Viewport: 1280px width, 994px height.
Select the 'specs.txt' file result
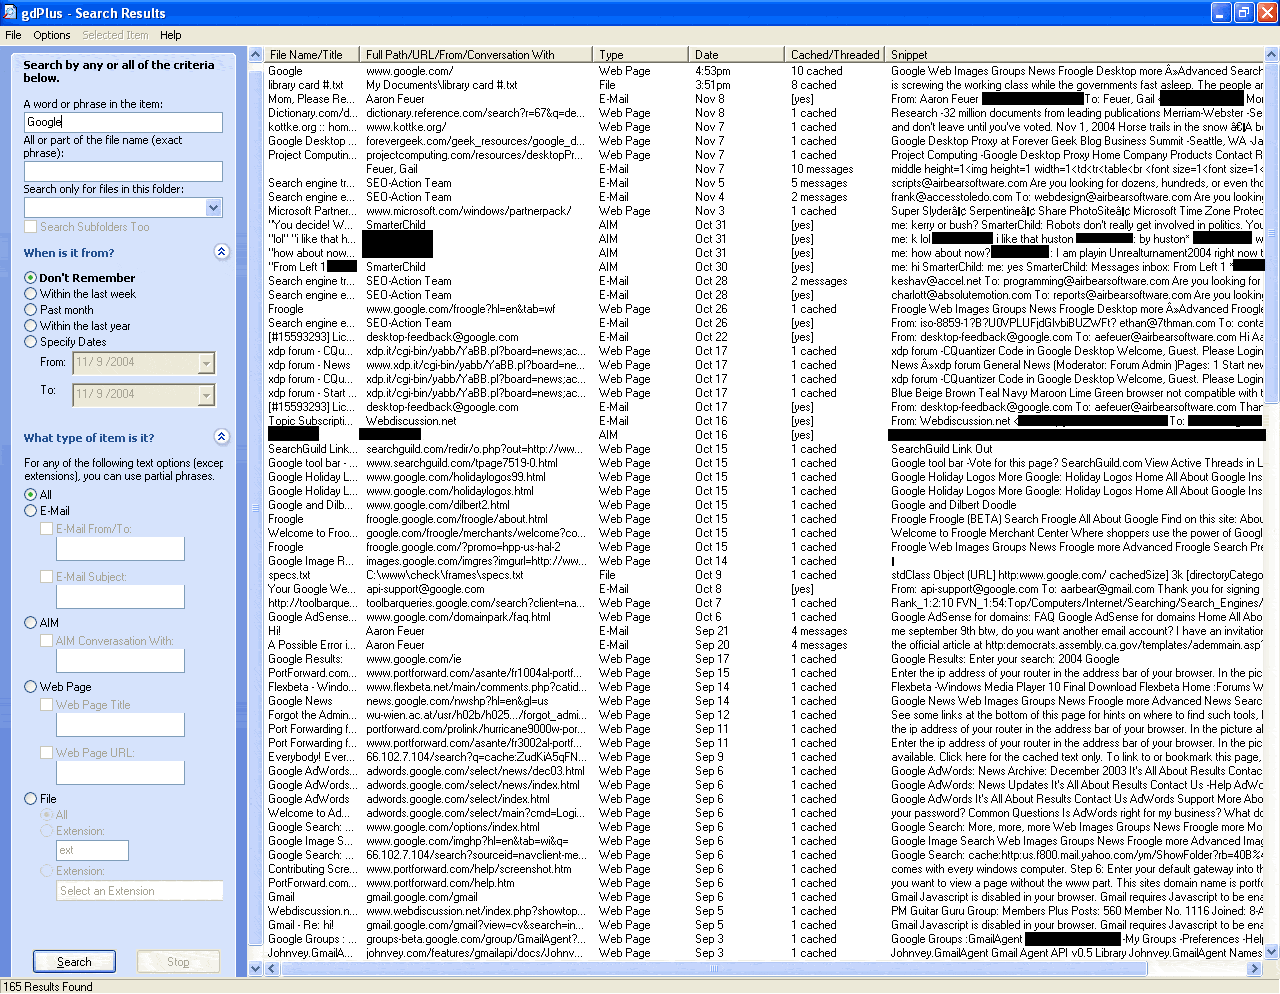(x=764, y=575)
